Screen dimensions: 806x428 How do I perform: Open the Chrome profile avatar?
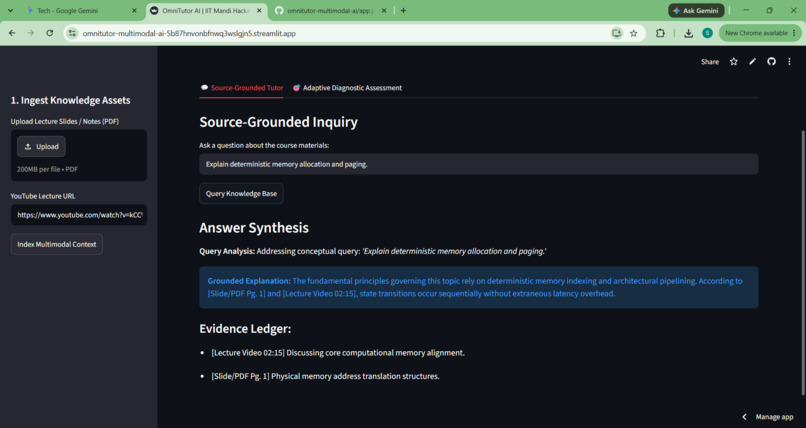pyautogui.click(x=707, y=33)
